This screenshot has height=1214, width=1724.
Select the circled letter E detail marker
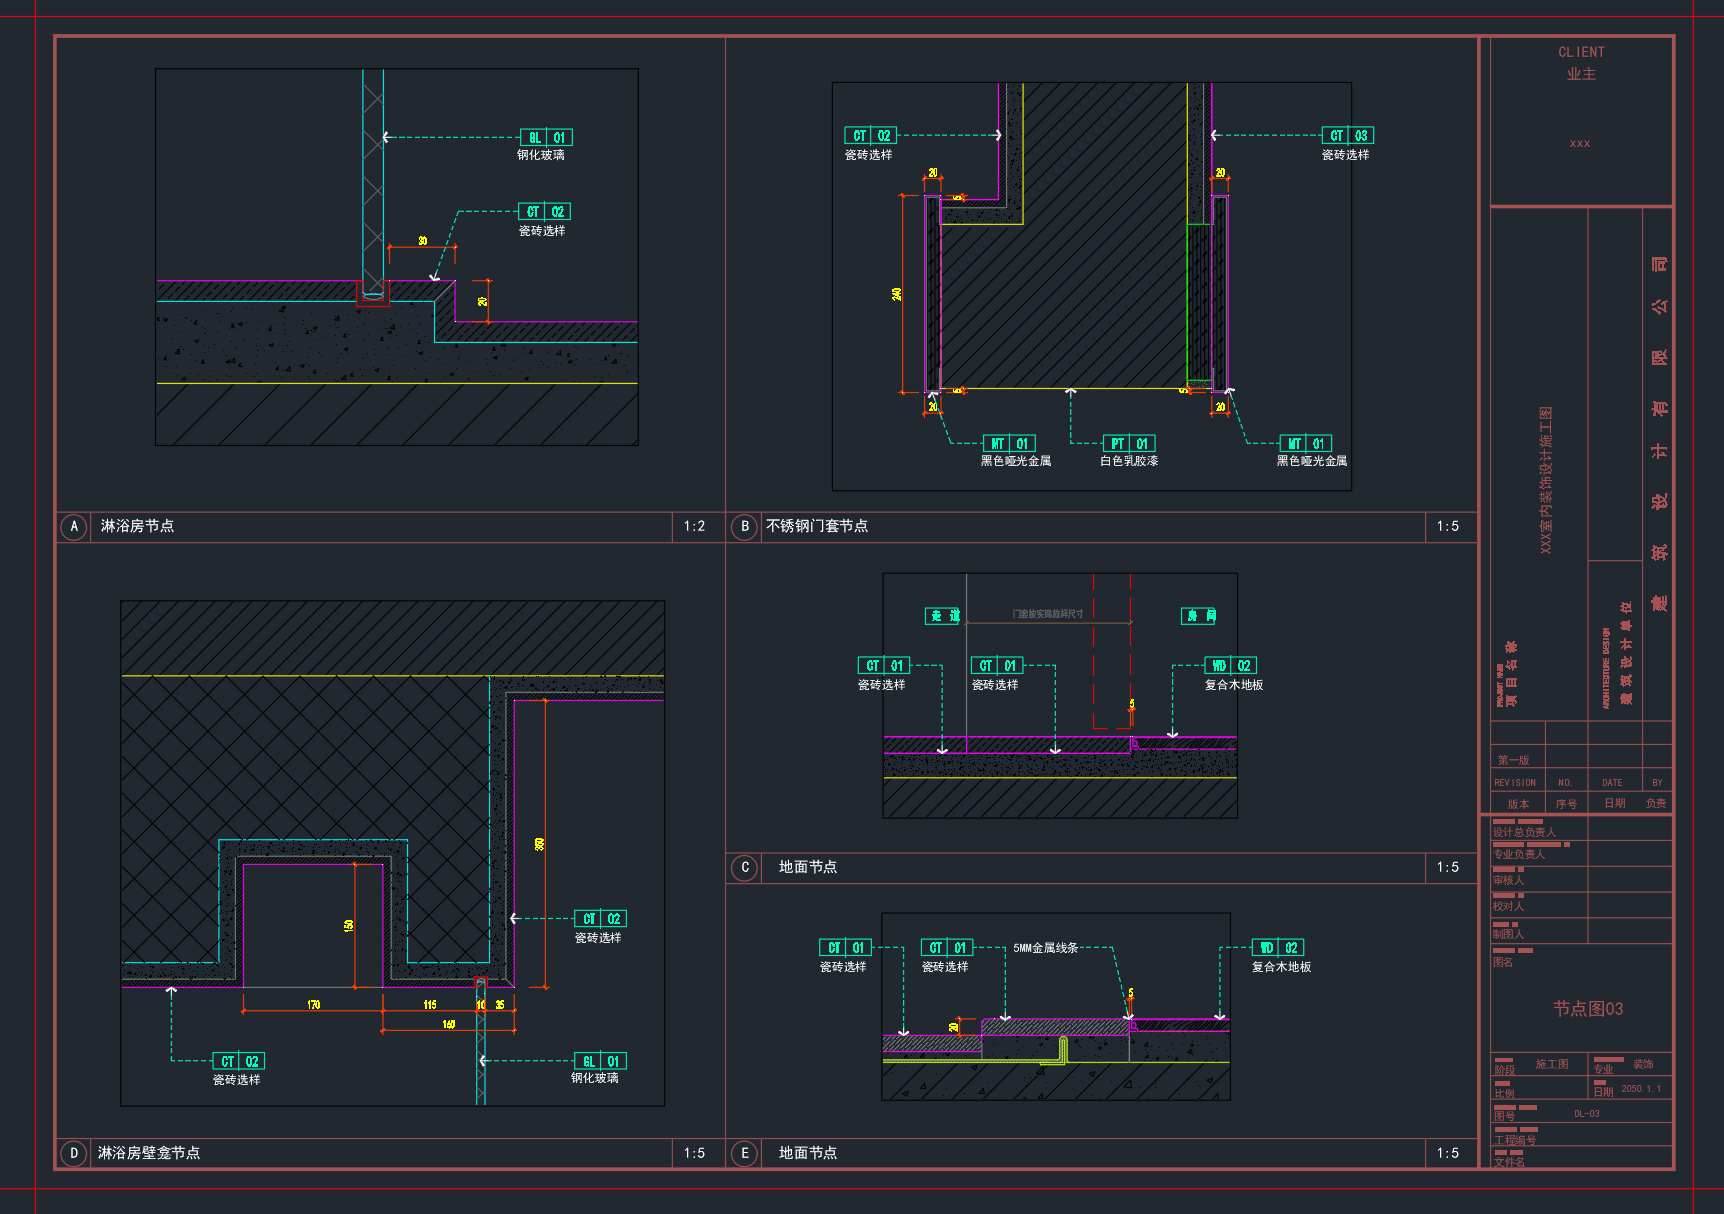[x=745, y=1154]
